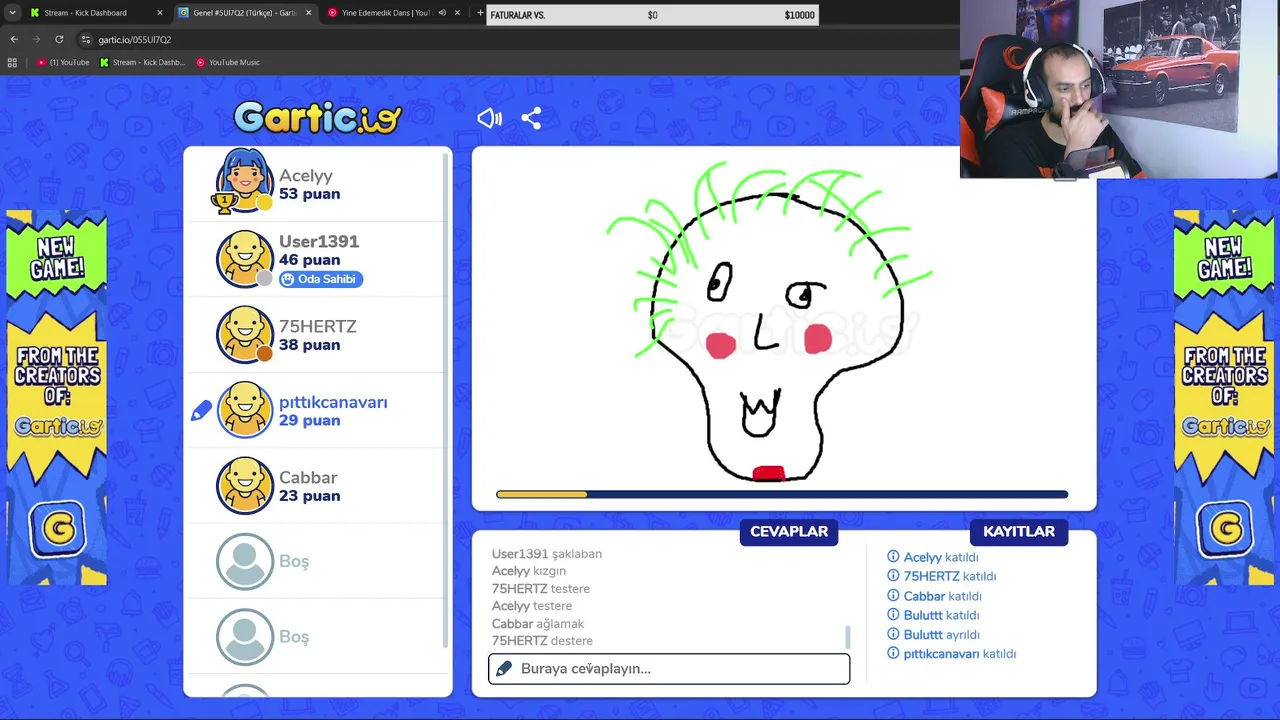Viewport: 1280px width, 720px height.
Task: Click the second empty Boş player slot
Action: pyautogui.click(x=245, y=637)
